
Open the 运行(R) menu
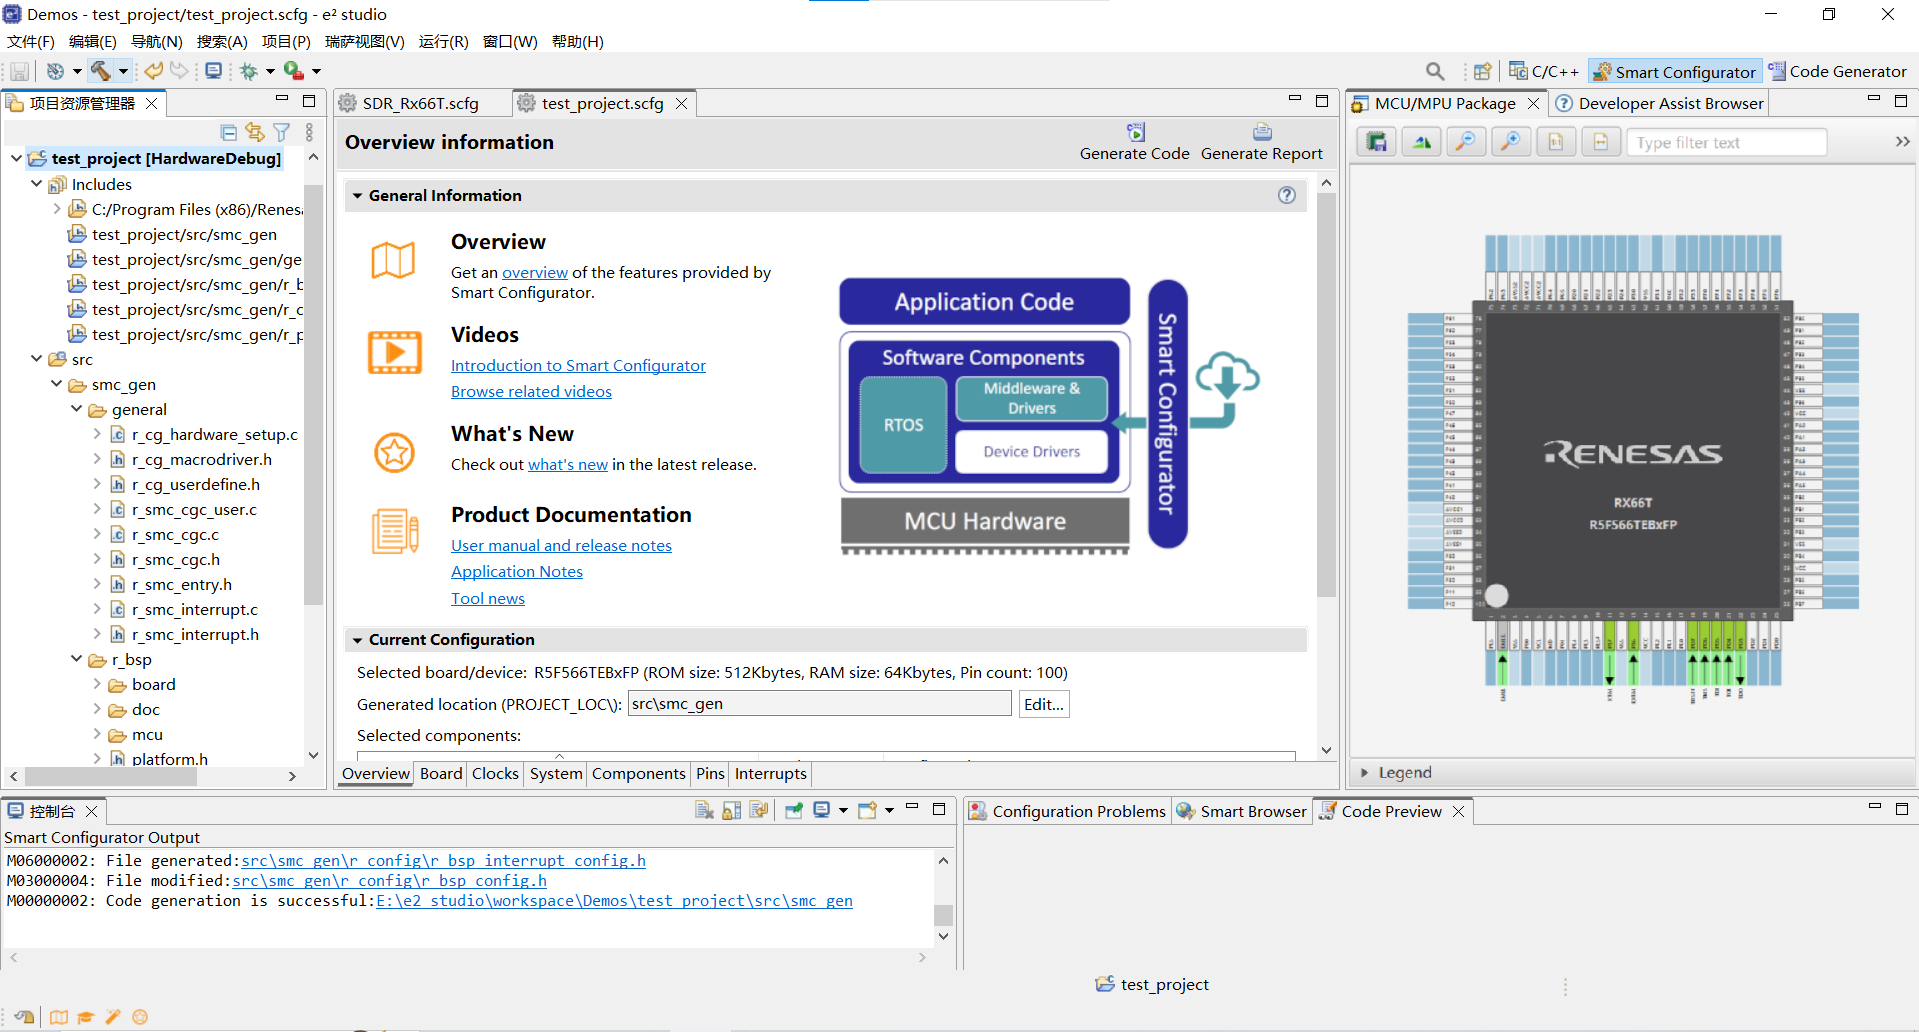(443, 41)
